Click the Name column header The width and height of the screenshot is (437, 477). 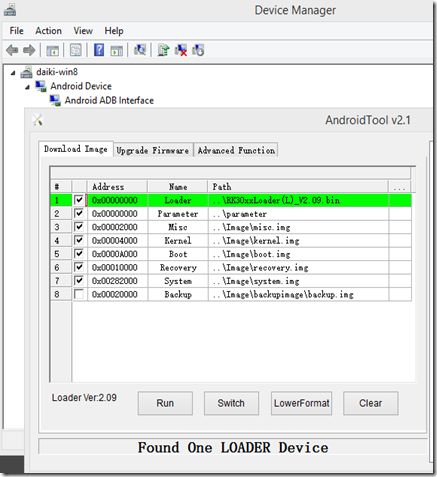point(178,187)
